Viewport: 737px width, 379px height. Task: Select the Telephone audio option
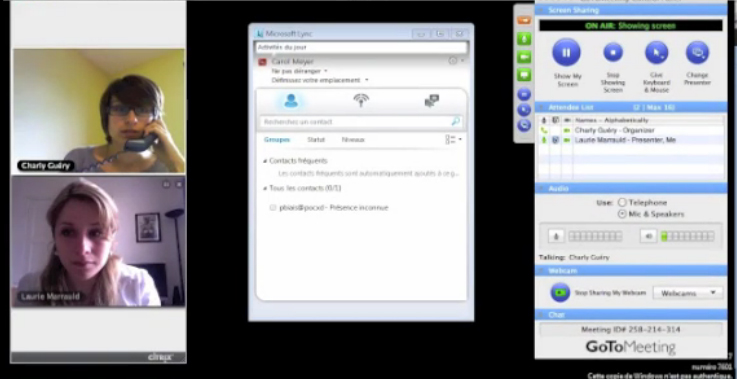point(622,203)
